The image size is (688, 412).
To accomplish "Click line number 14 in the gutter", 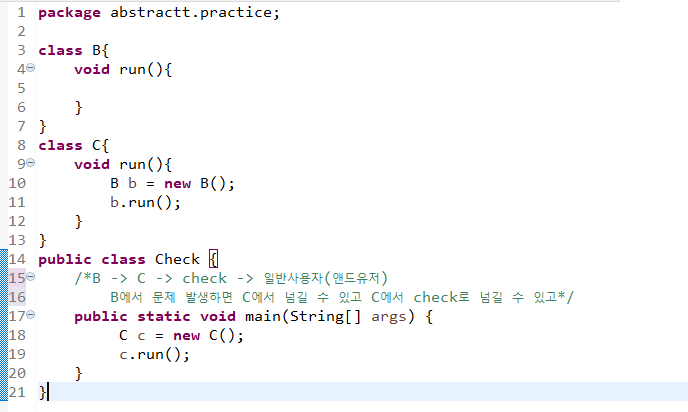I will pyautogui.click(x=17, y=259).
